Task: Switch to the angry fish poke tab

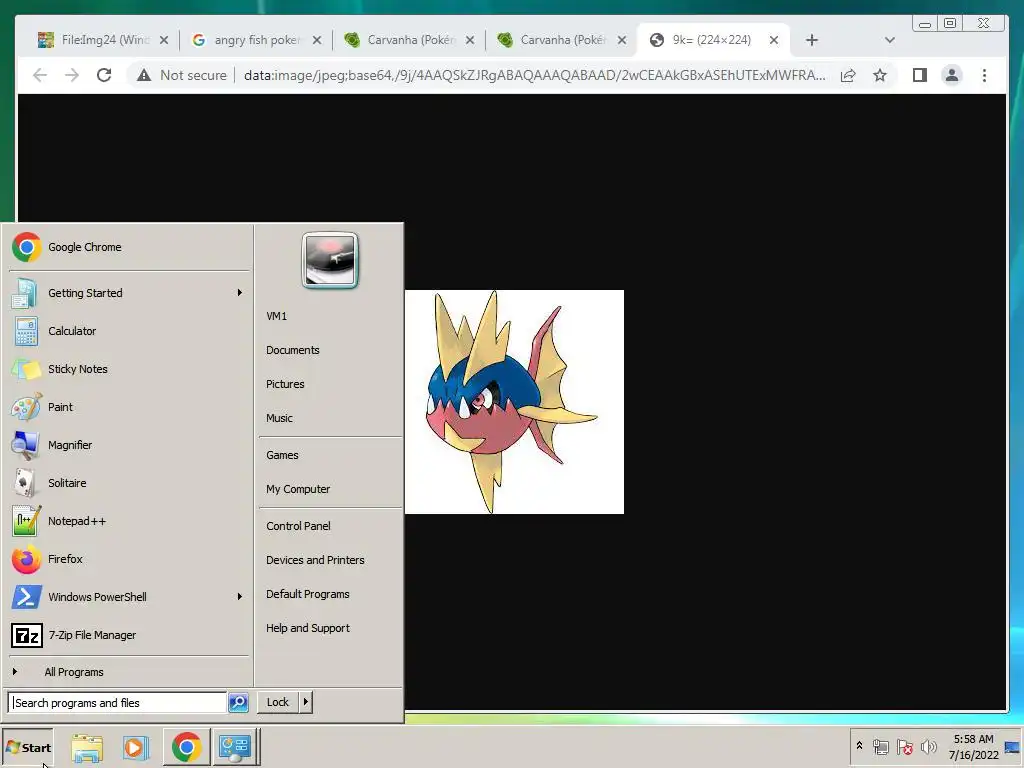Action: (256, 40)
